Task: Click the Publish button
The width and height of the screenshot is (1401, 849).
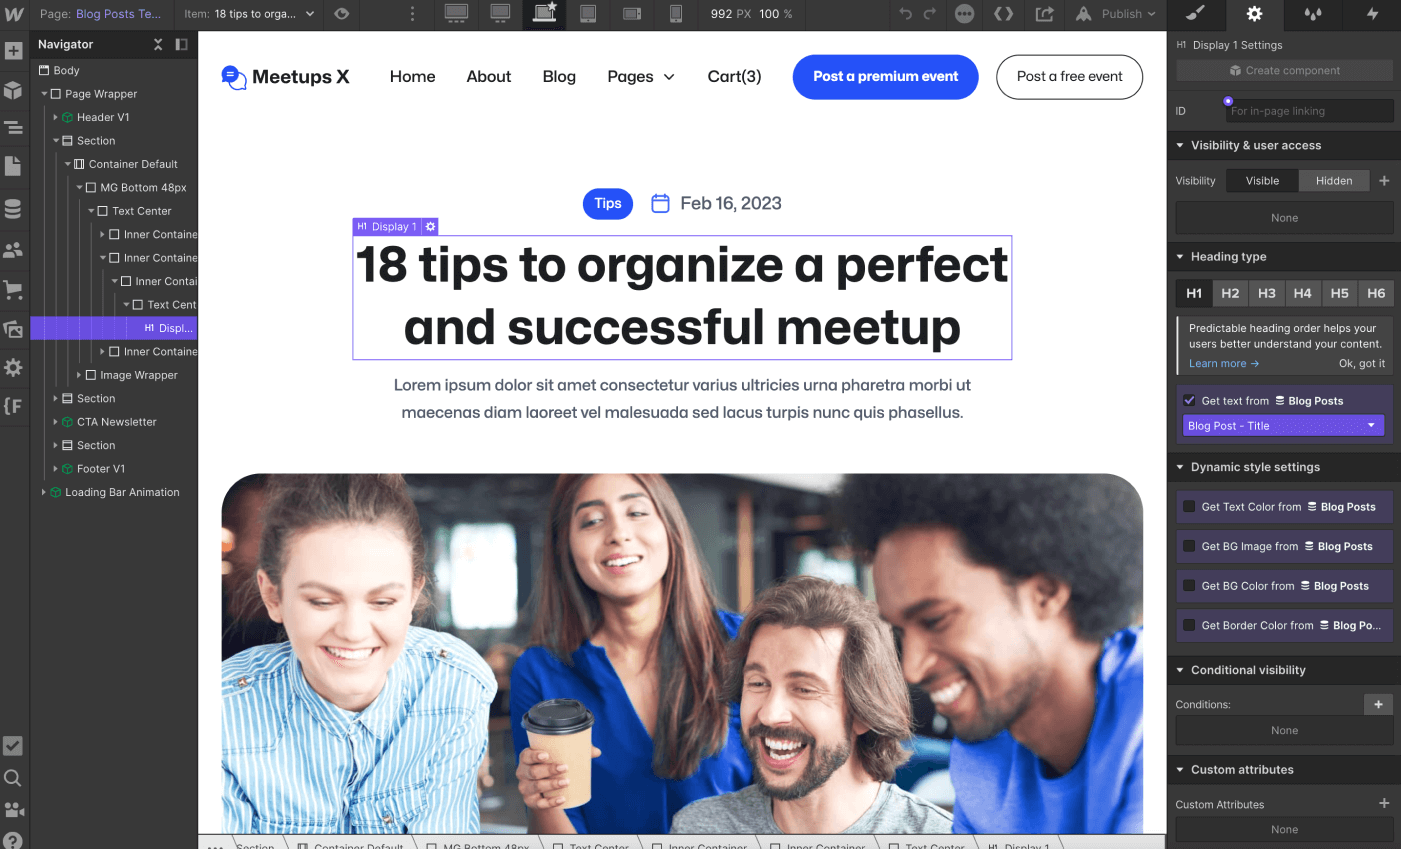Action: (1113, 15)
